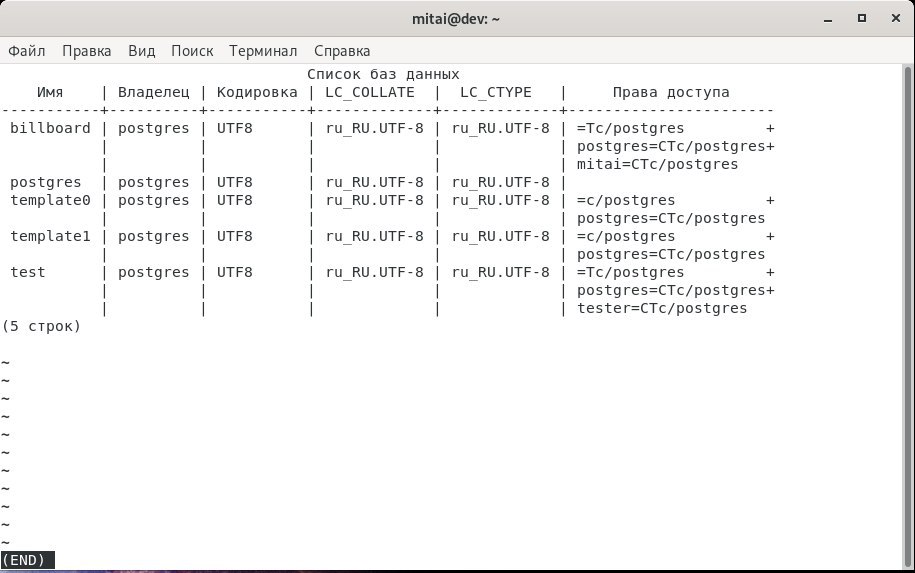Click =c/postgres in template0 row
The image size is (915, 573).
coord(626,200)
